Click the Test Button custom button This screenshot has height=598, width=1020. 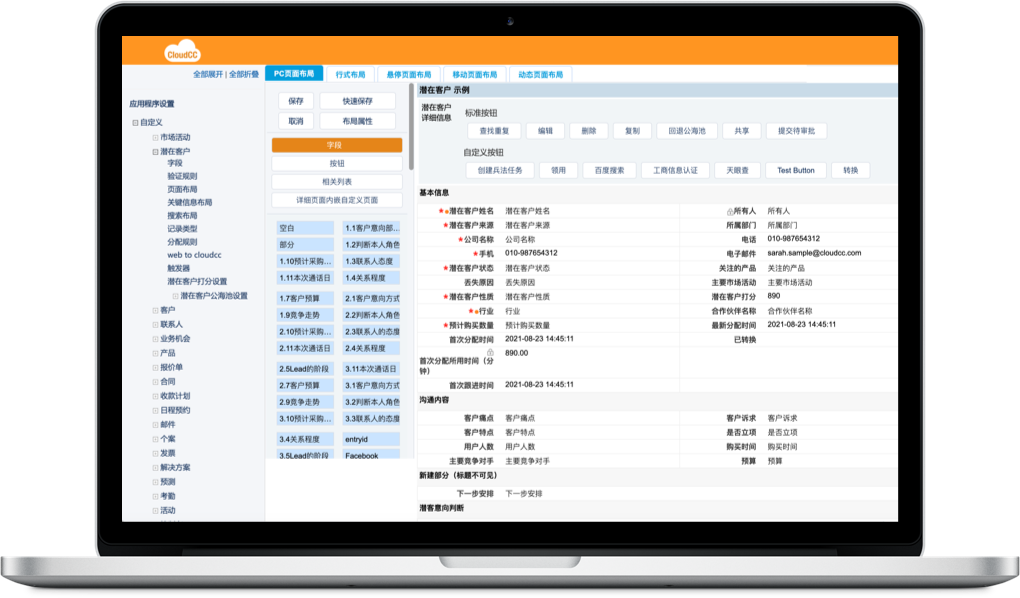pyautogui.click(x=796, y=171)
